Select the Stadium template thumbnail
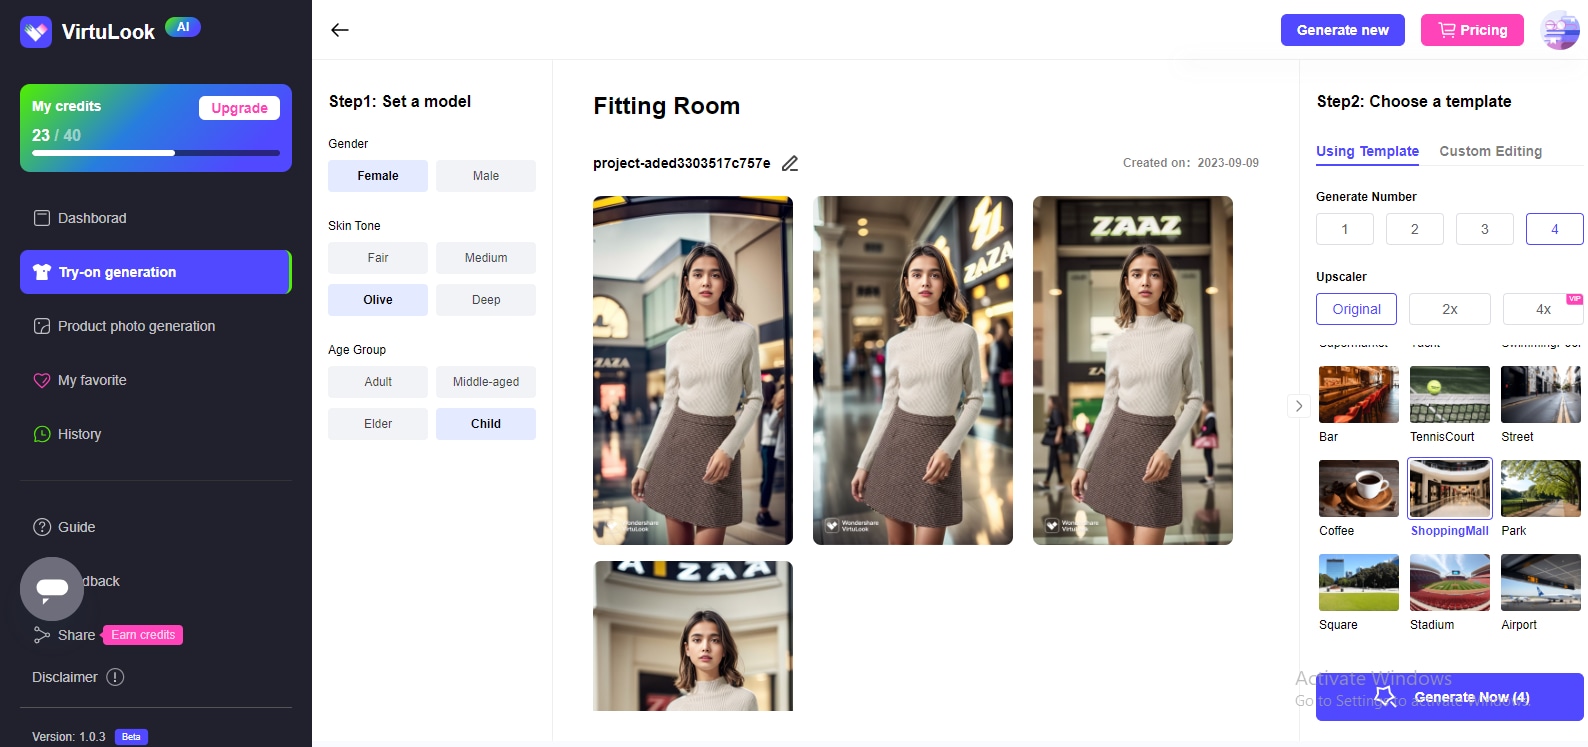The height and width of the screenshot is (747, 1588). coord(1450,582)
